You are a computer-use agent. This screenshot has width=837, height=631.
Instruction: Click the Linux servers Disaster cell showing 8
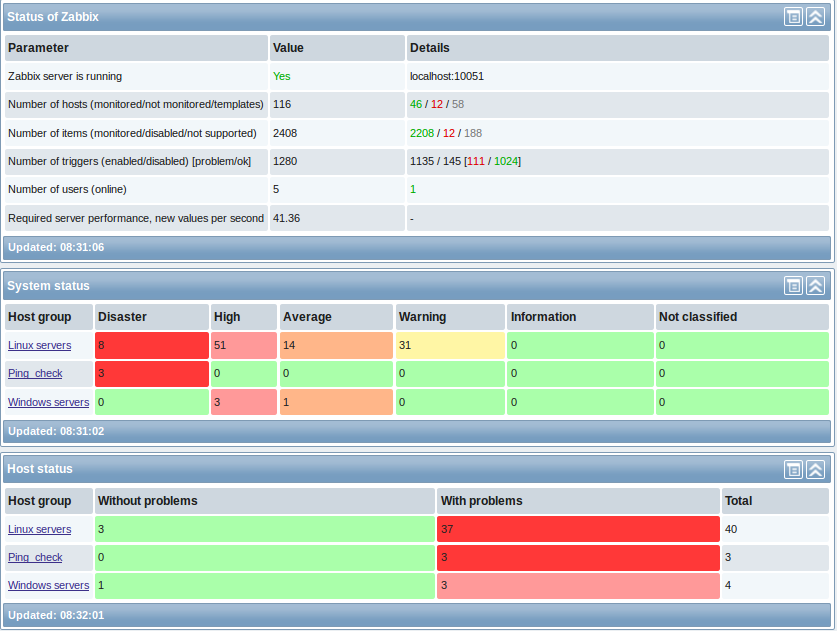coord(152,345)
